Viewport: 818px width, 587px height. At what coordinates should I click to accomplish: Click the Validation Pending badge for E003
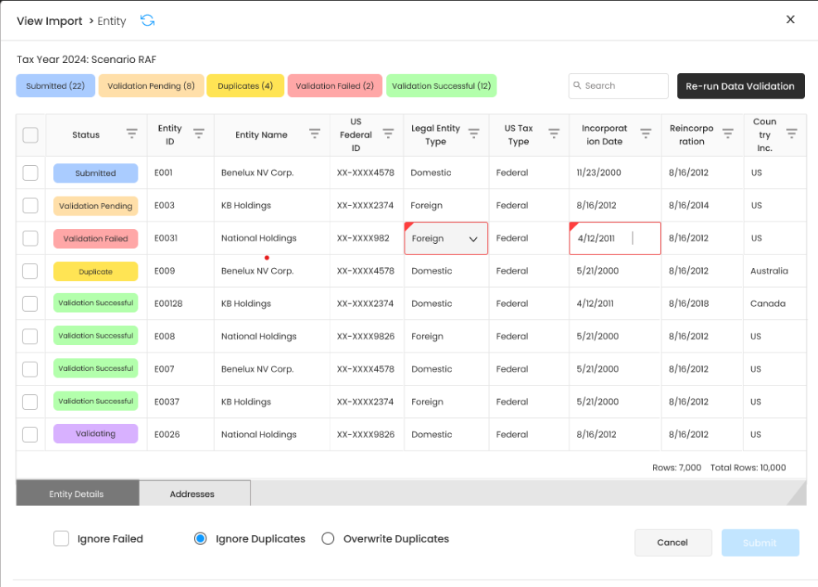click(x=95, y=206)
